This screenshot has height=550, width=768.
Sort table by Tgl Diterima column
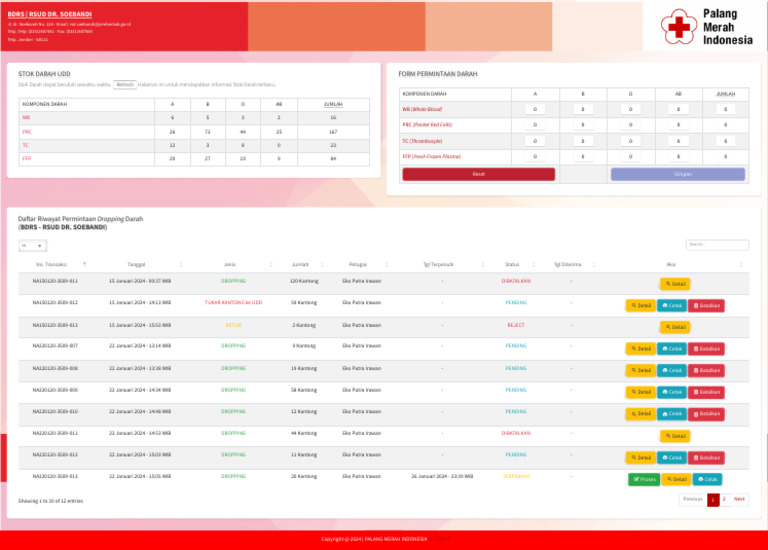[567, 264]
